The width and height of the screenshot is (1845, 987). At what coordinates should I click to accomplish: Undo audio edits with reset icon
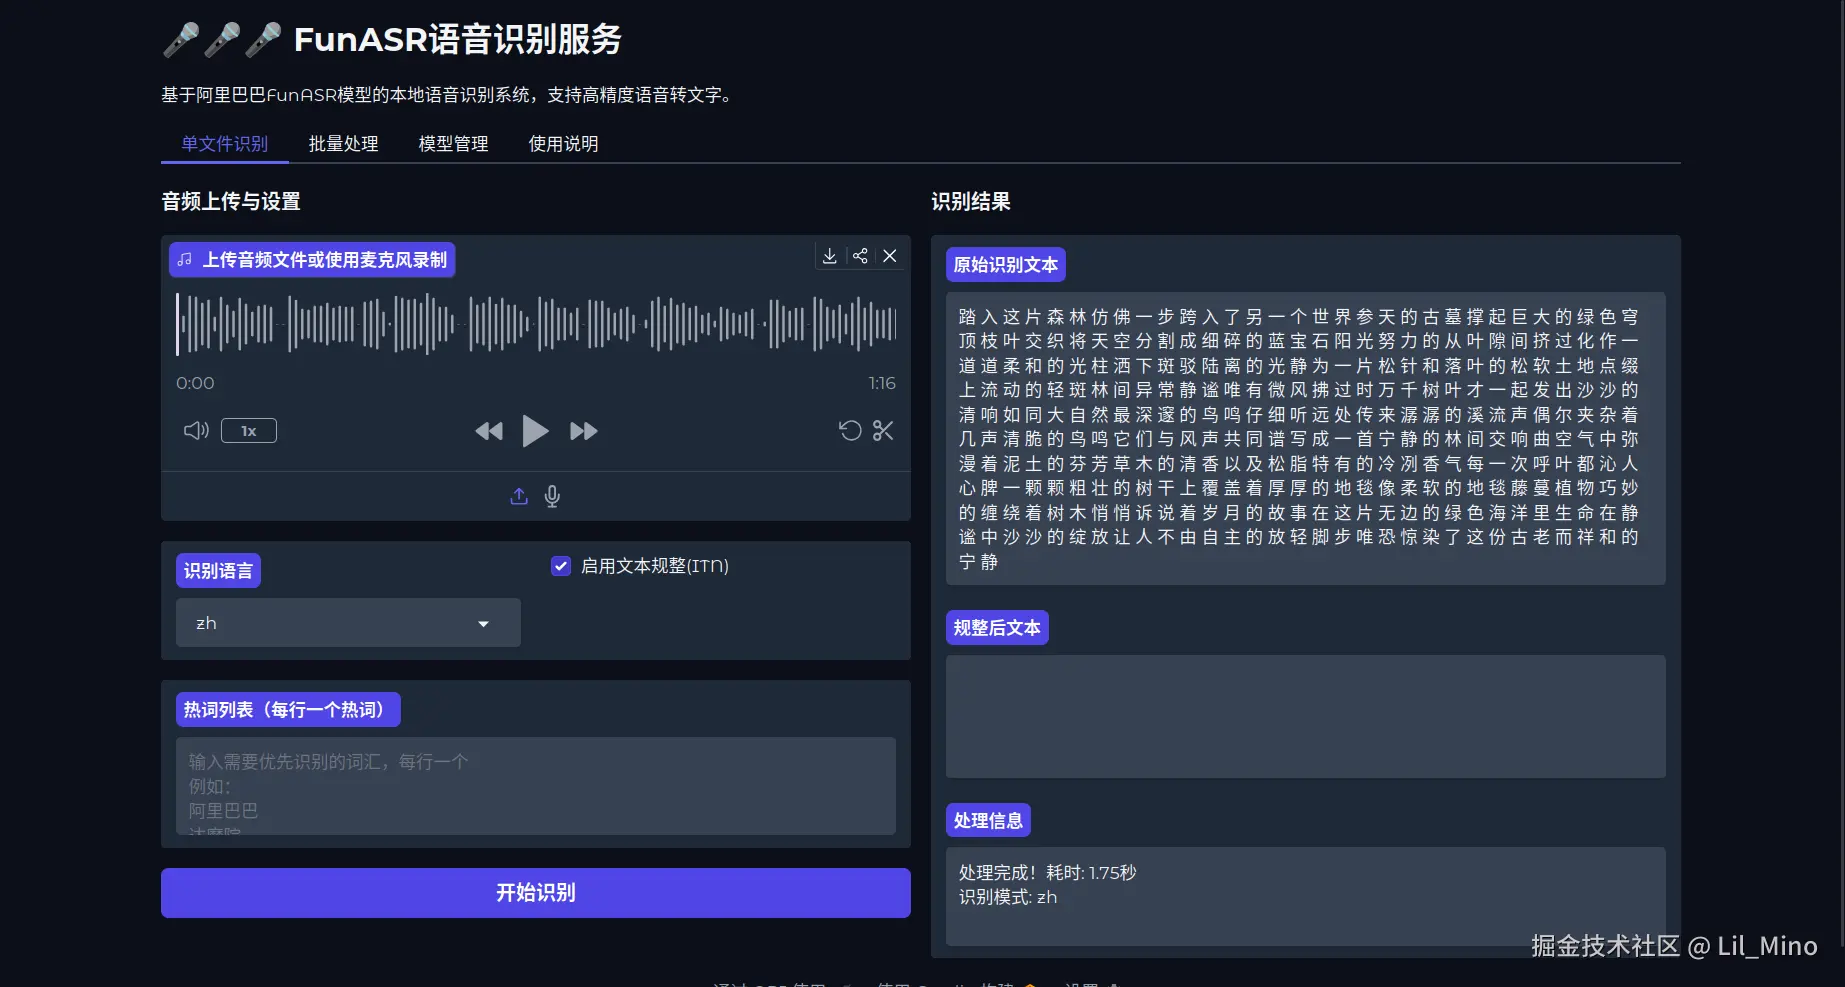[x=850, y=431]
